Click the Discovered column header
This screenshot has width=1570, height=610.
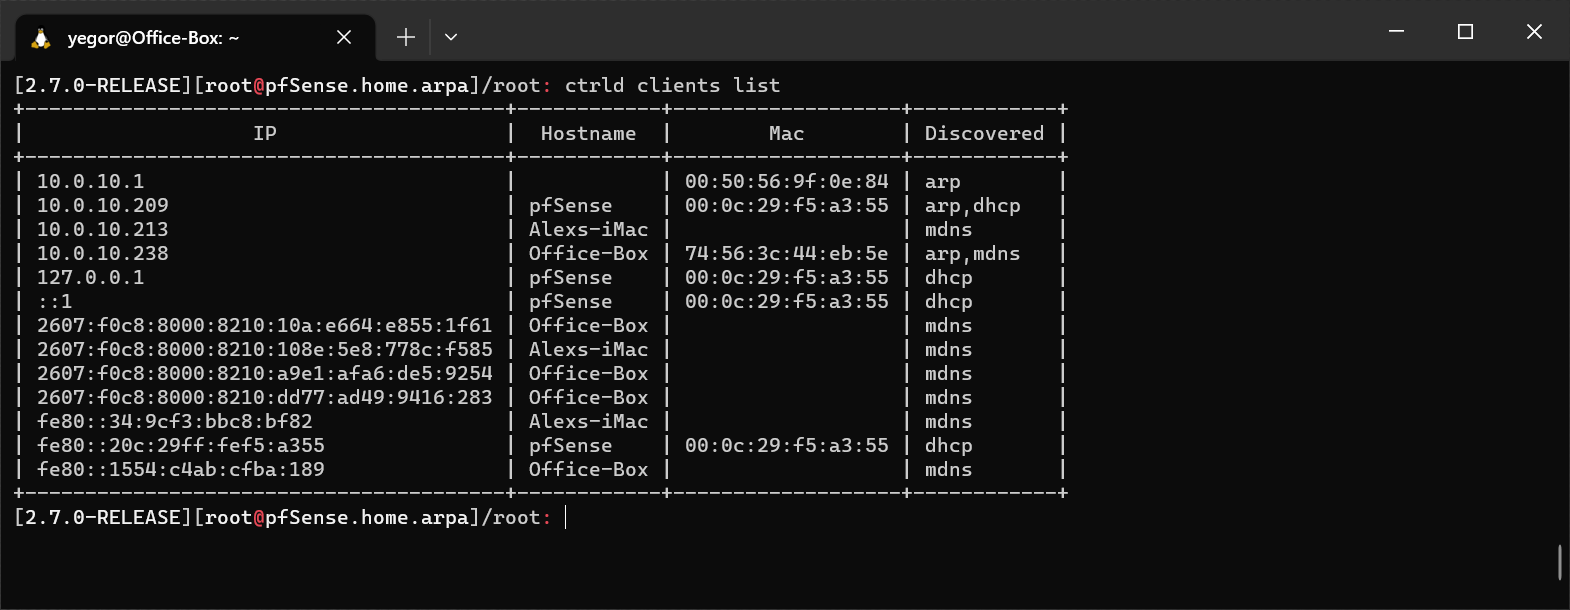984,133
